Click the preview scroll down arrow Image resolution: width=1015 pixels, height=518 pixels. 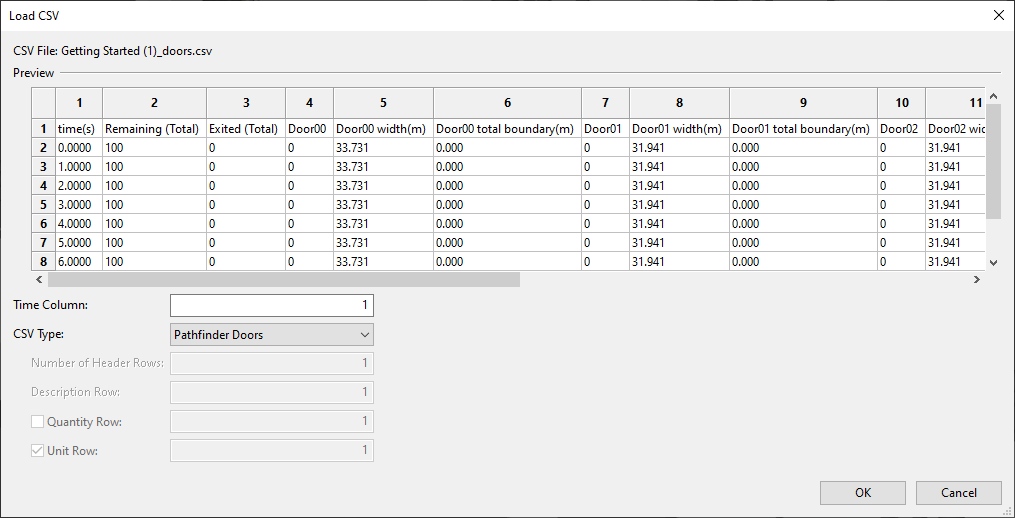click(x=994, y=262)
